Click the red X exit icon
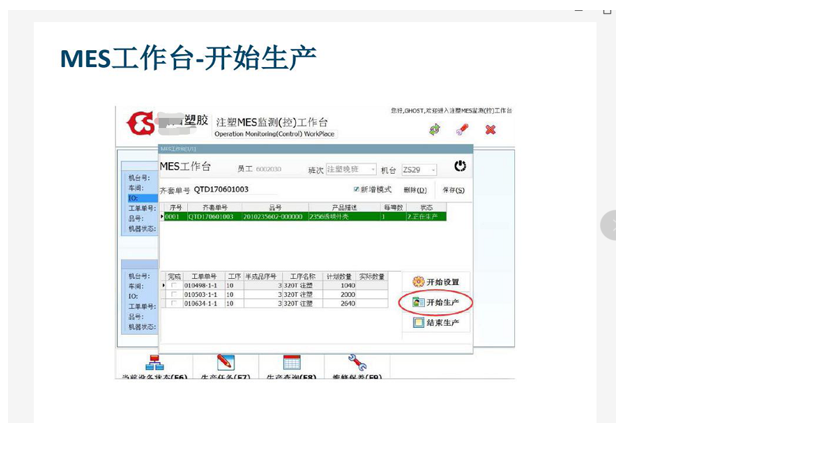833x468 pixels. point(490,129)
